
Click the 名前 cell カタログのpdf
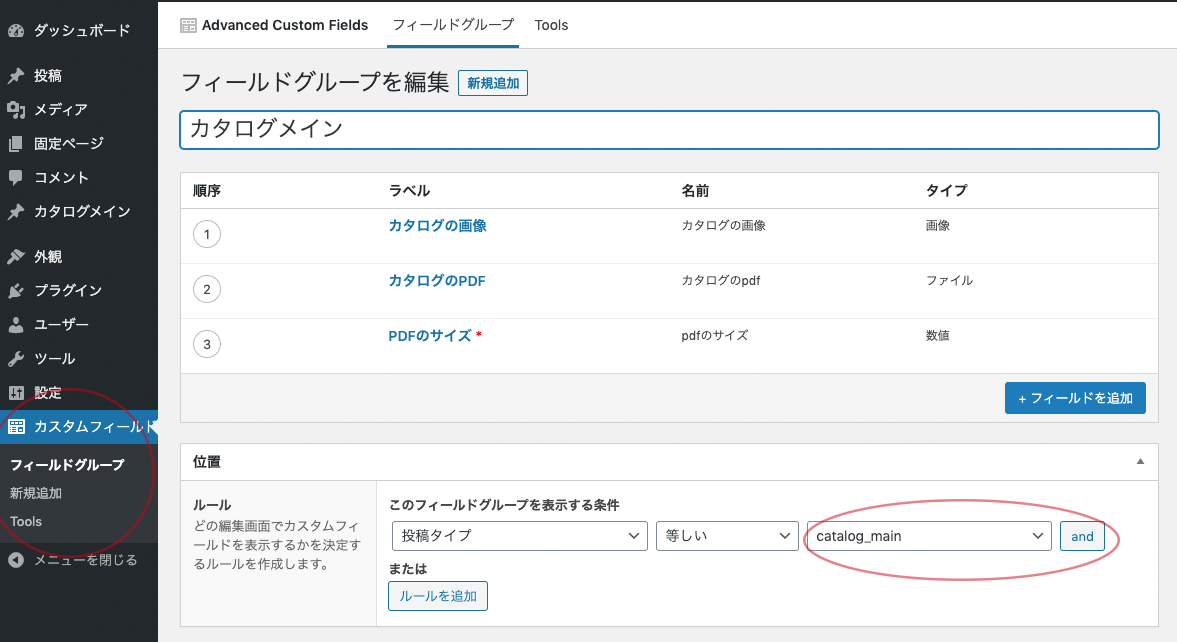coord(721,281)
